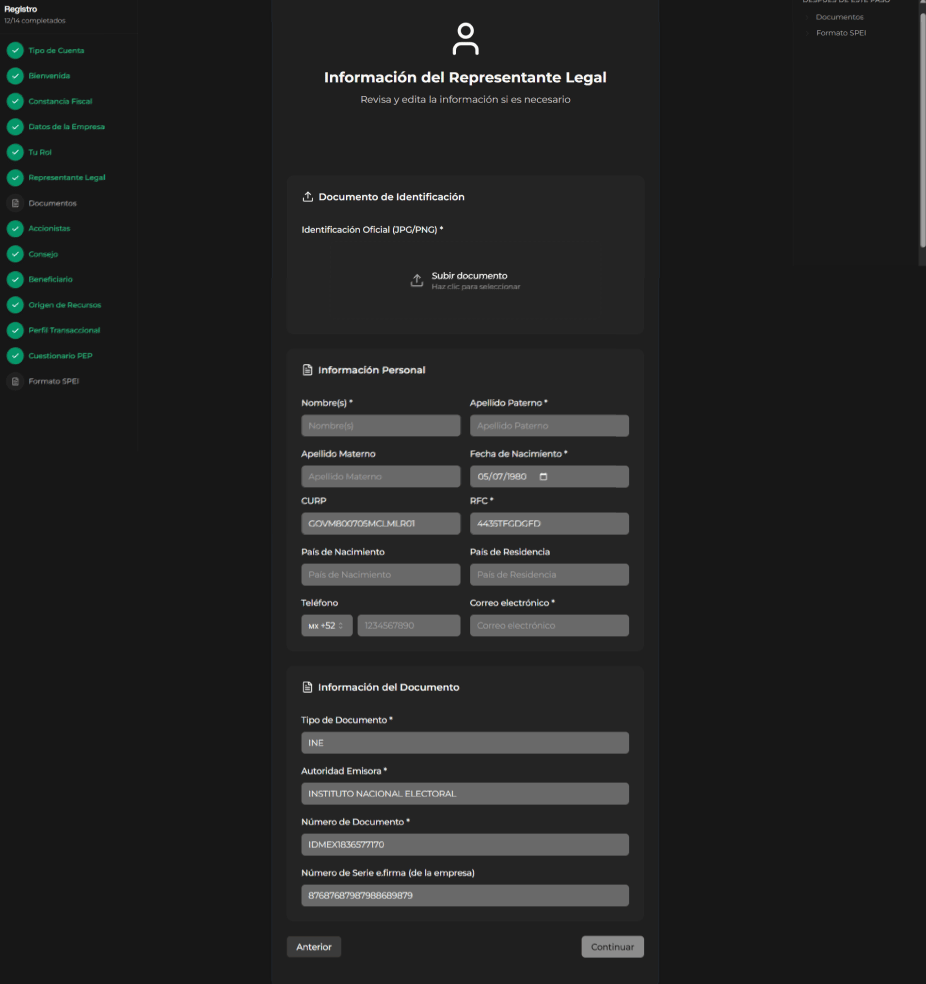Click the green check icon beside Tipo de Cuenta

(15, 50)
